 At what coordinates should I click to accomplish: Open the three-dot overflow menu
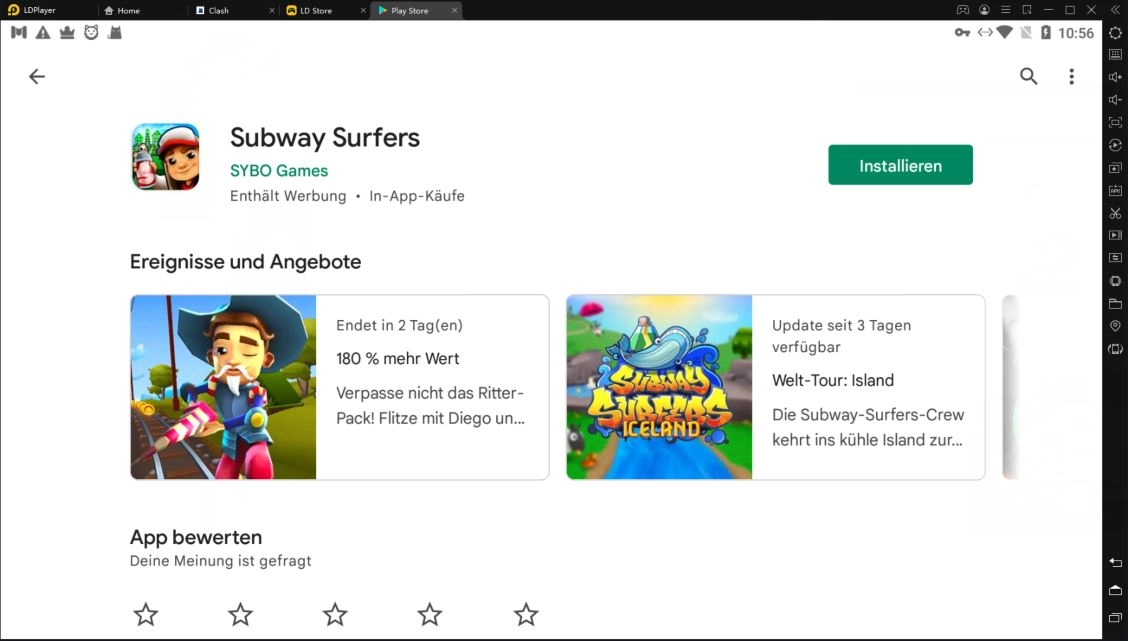pyautogui.click(x=1071, y=76)
